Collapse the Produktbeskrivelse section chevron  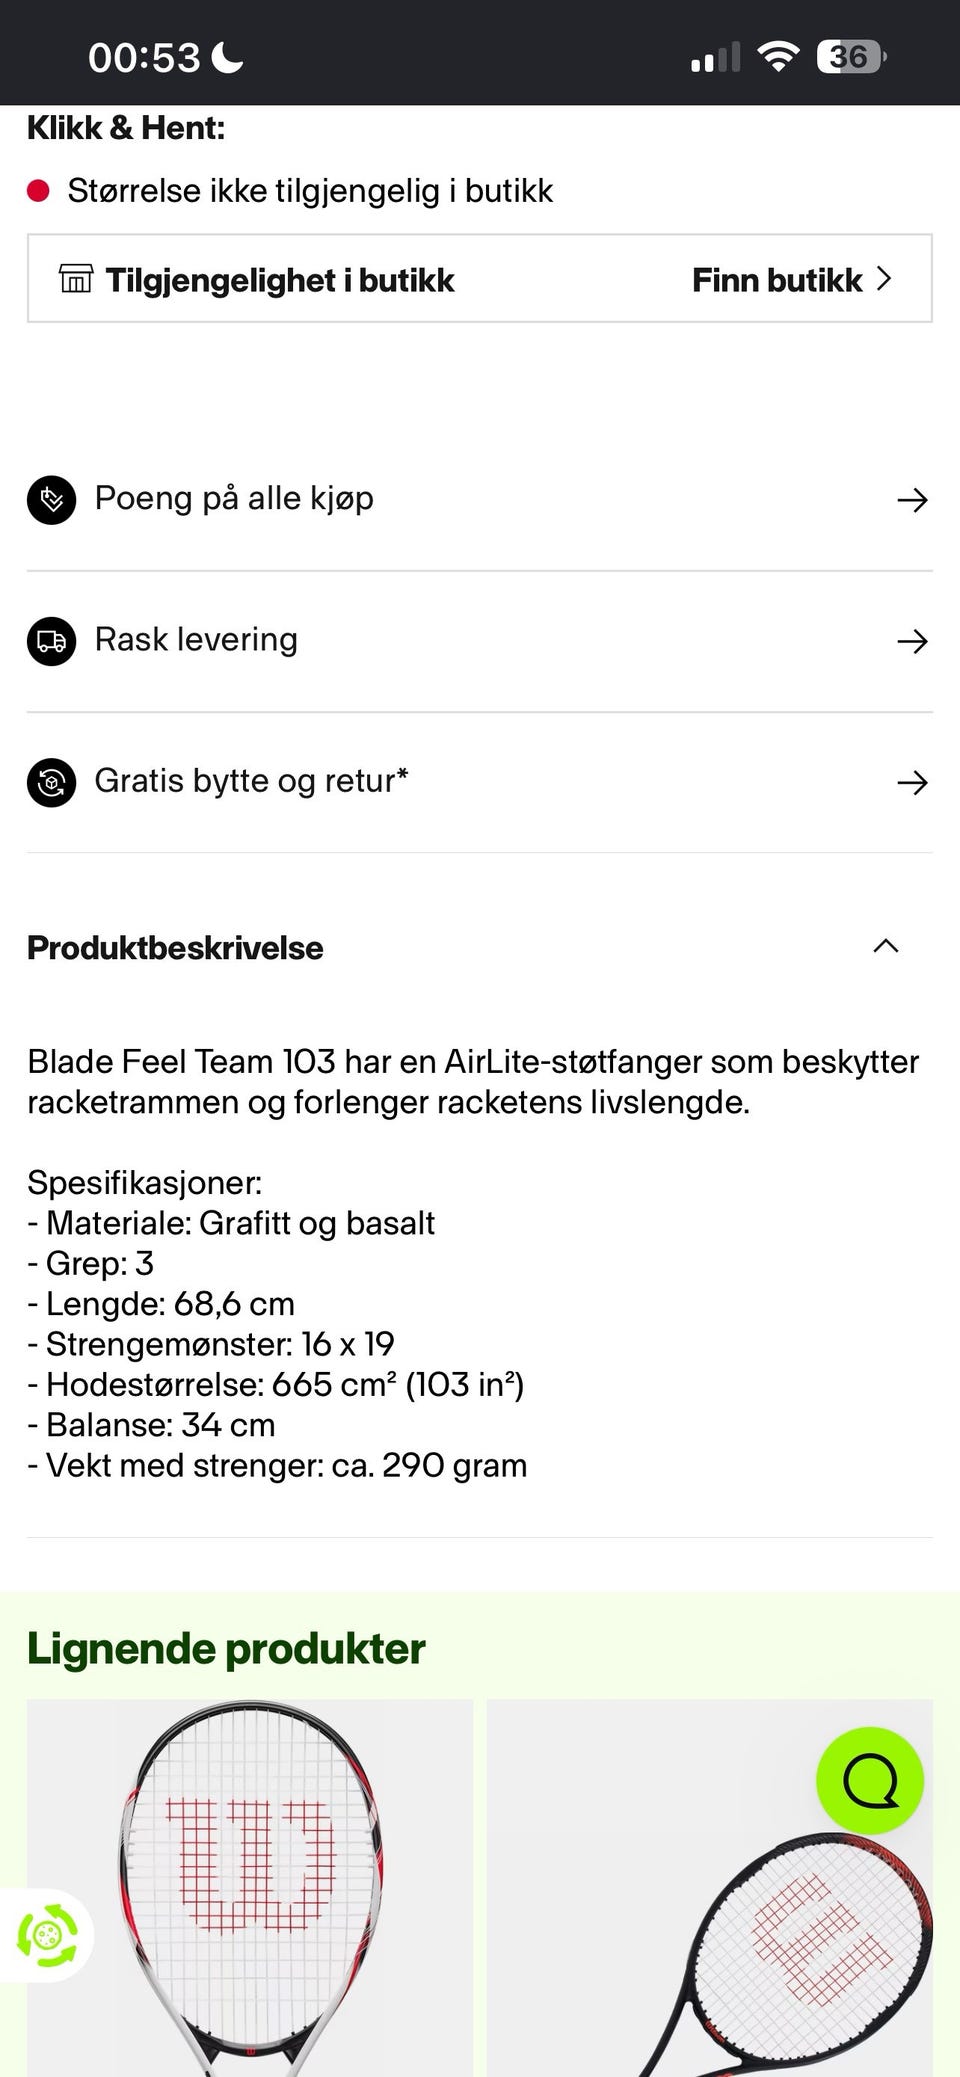pos(885,946)
